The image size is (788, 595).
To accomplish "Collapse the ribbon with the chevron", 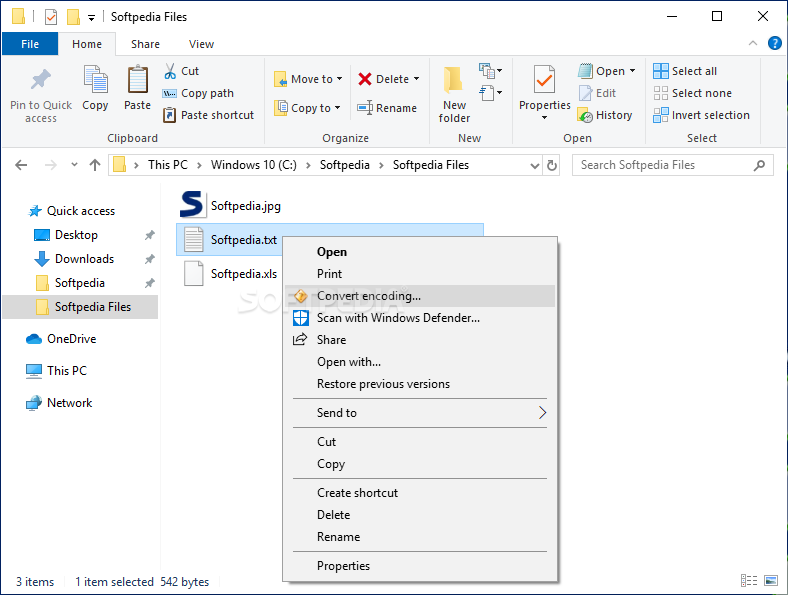I will click(753, 43).
